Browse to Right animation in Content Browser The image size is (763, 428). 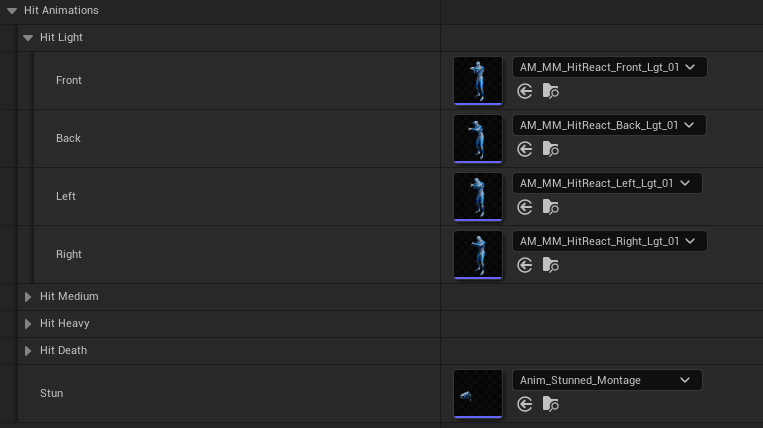tap(550, 265)
